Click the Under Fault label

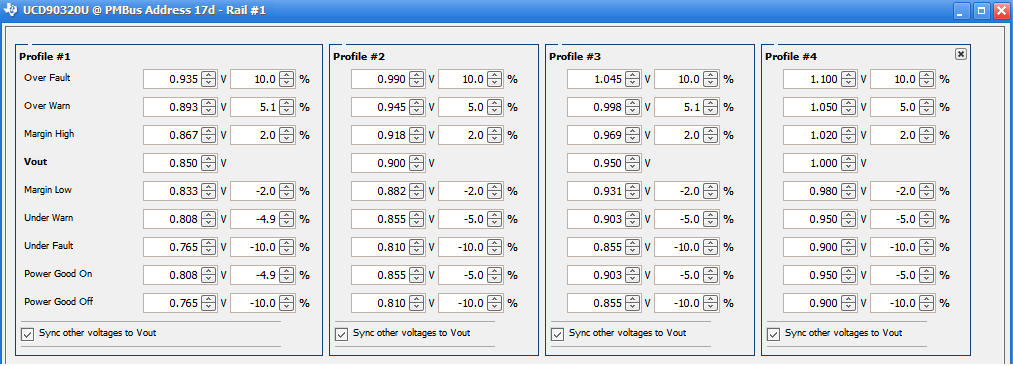click(x=48, y=246)
